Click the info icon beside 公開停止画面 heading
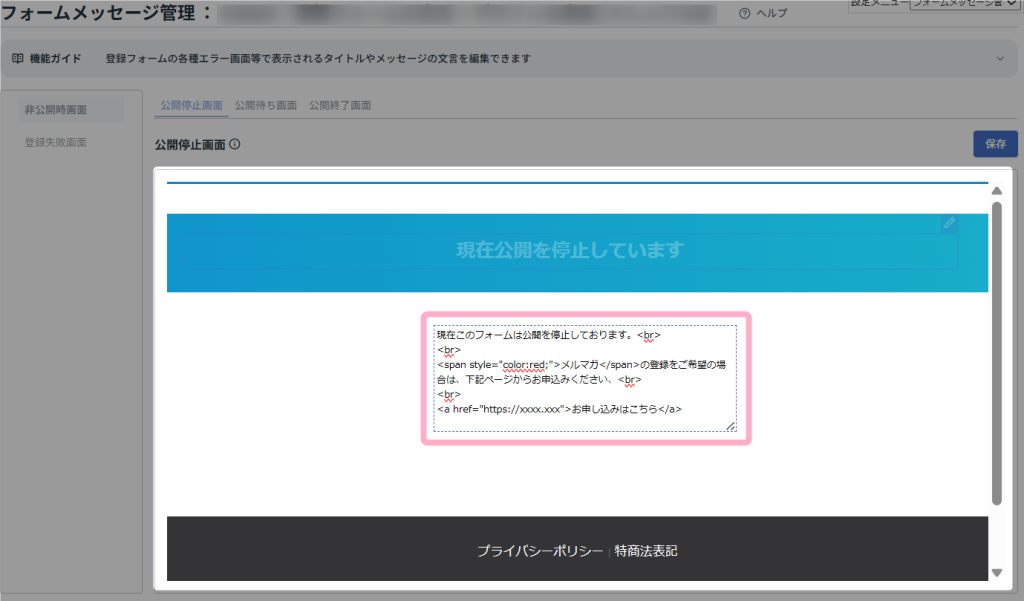 (x=235, y=145)
